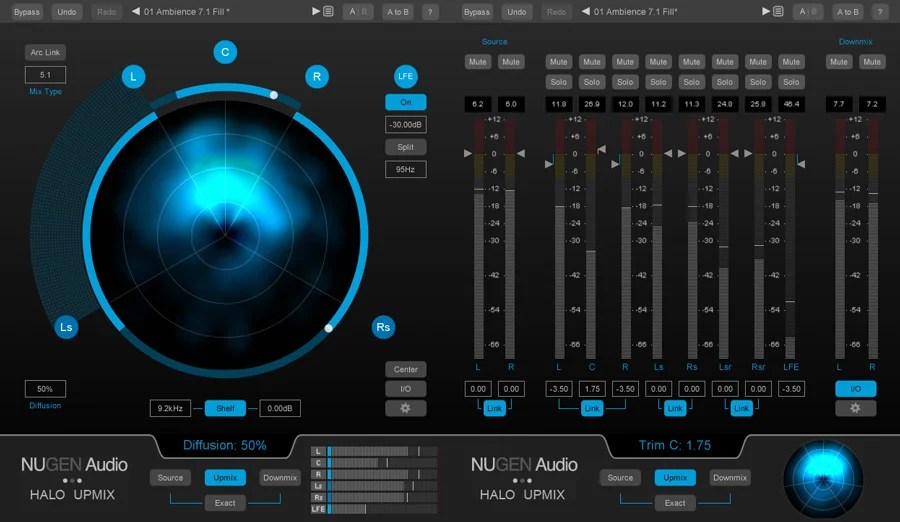The width and height of the screenshot is (900, 522).
Task: Click the Source L meter threshold arrow
Action: point(467,153)
